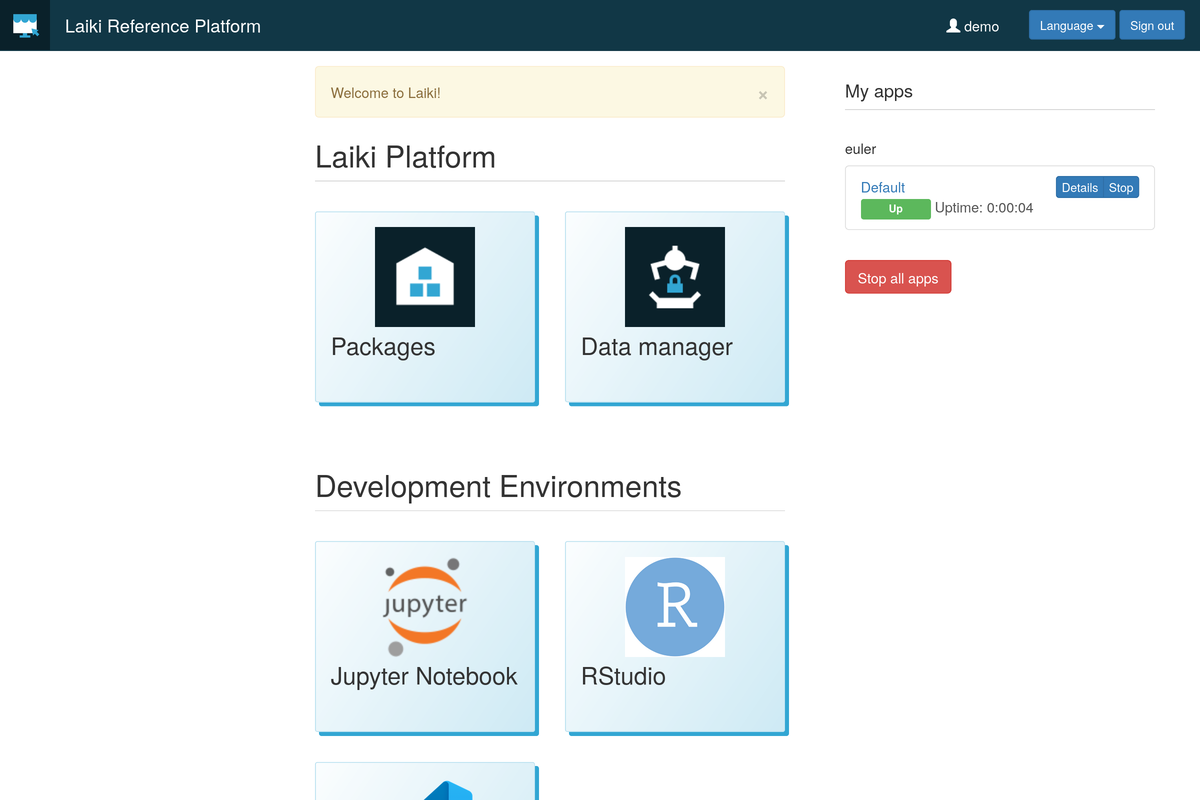The image size is (1200, 800).
Task: Click the Jupyter Notebook tile label
Action: point(424,676)
